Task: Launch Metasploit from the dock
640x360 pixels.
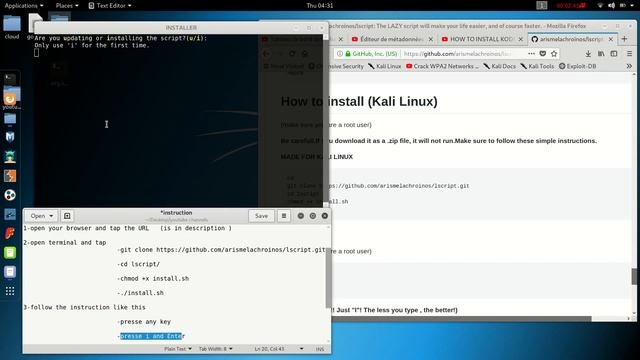Action: coord(10,137)
